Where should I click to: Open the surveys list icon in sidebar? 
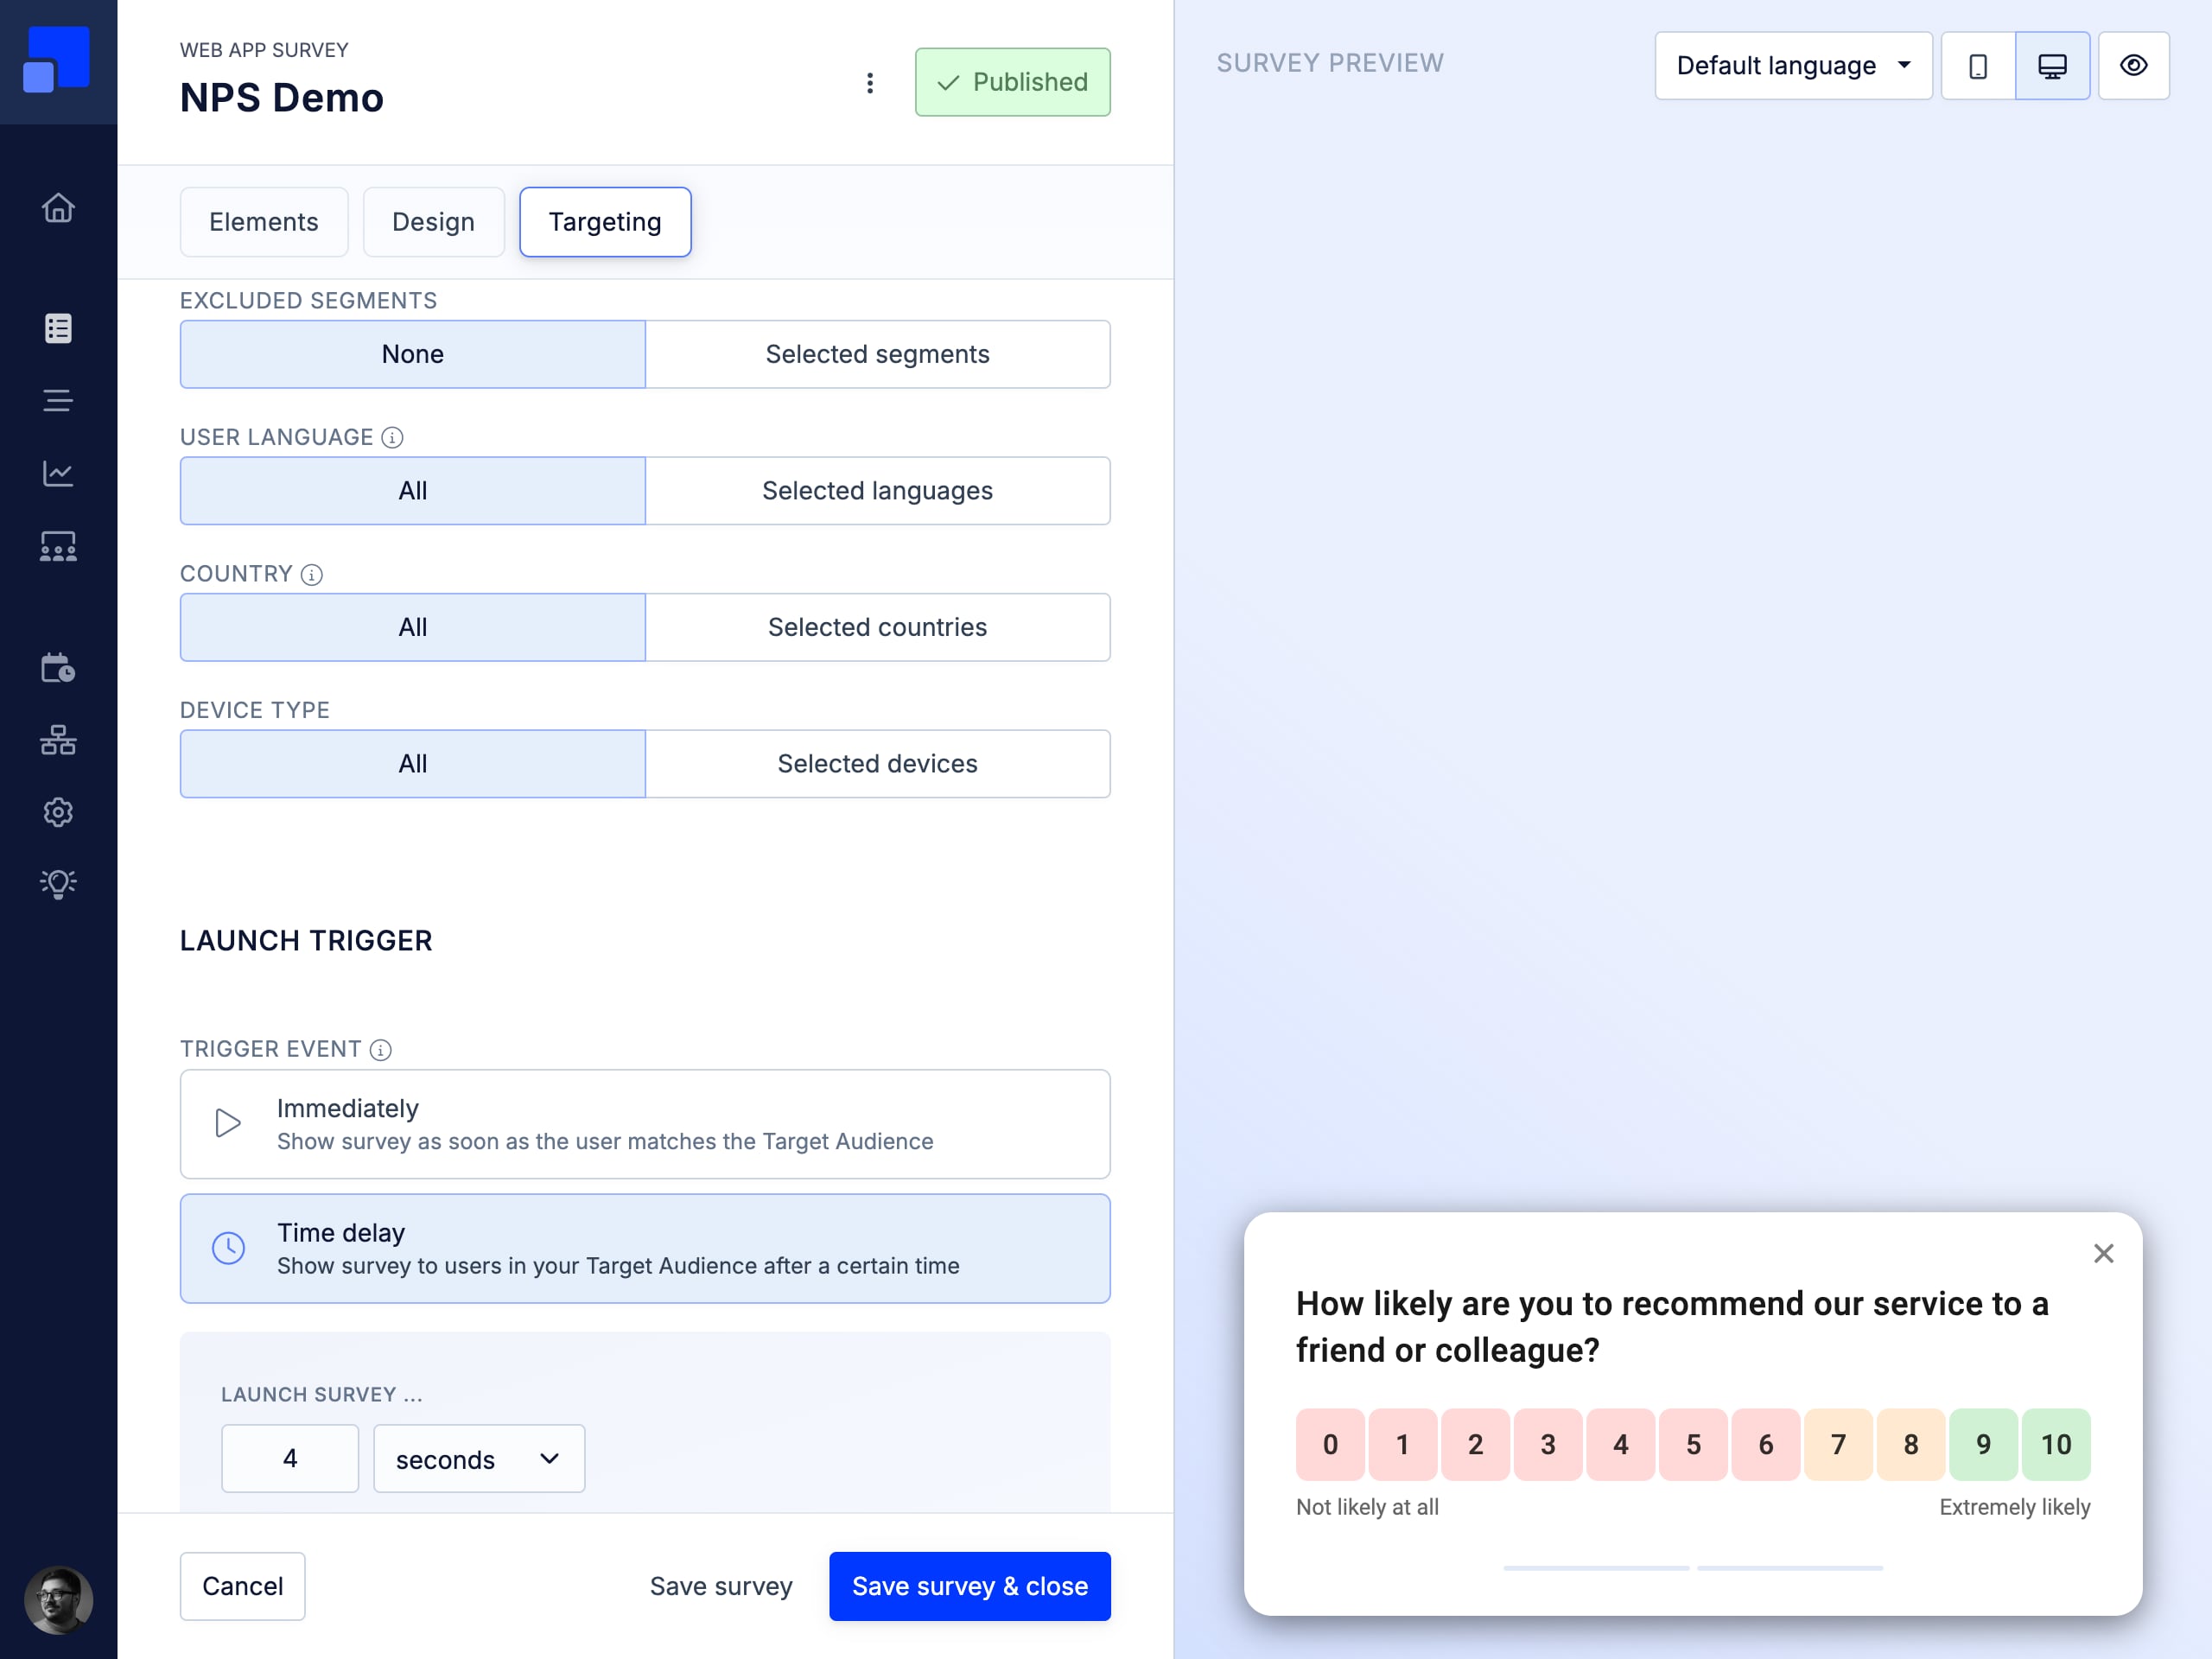tap(58, 328)
